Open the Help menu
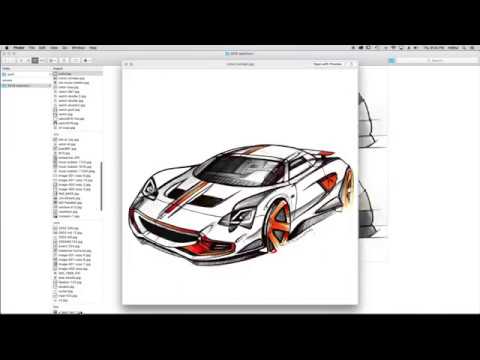480x360 pixels. (x=93, y=48)
